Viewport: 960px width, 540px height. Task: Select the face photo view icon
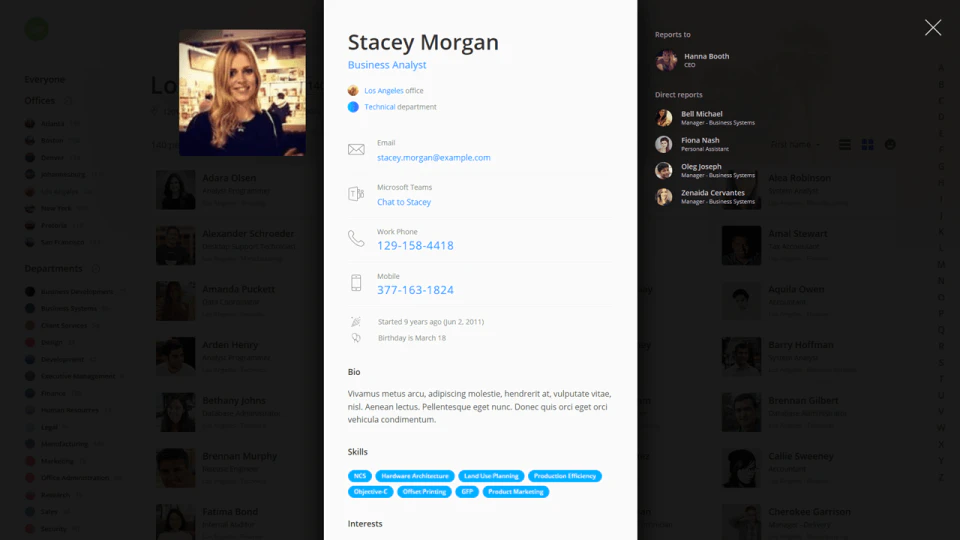(890, 144)
